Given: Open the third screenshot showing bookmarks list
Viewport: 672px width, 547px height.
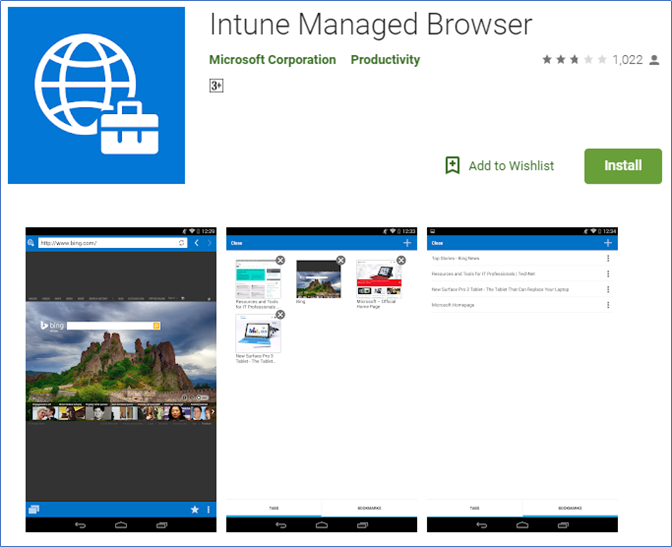Looking at the screenshot, I should point(522,379).
